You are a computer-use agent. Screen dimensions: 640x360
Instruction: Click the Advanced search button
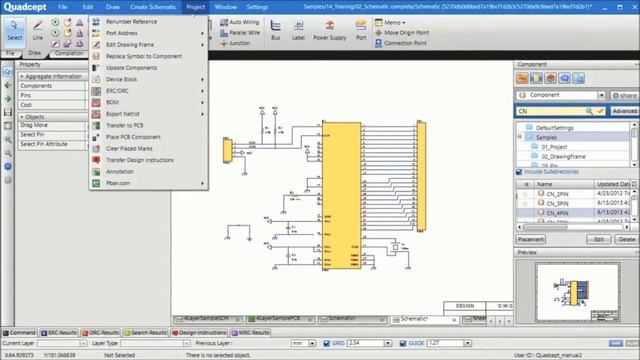point(624,111)
